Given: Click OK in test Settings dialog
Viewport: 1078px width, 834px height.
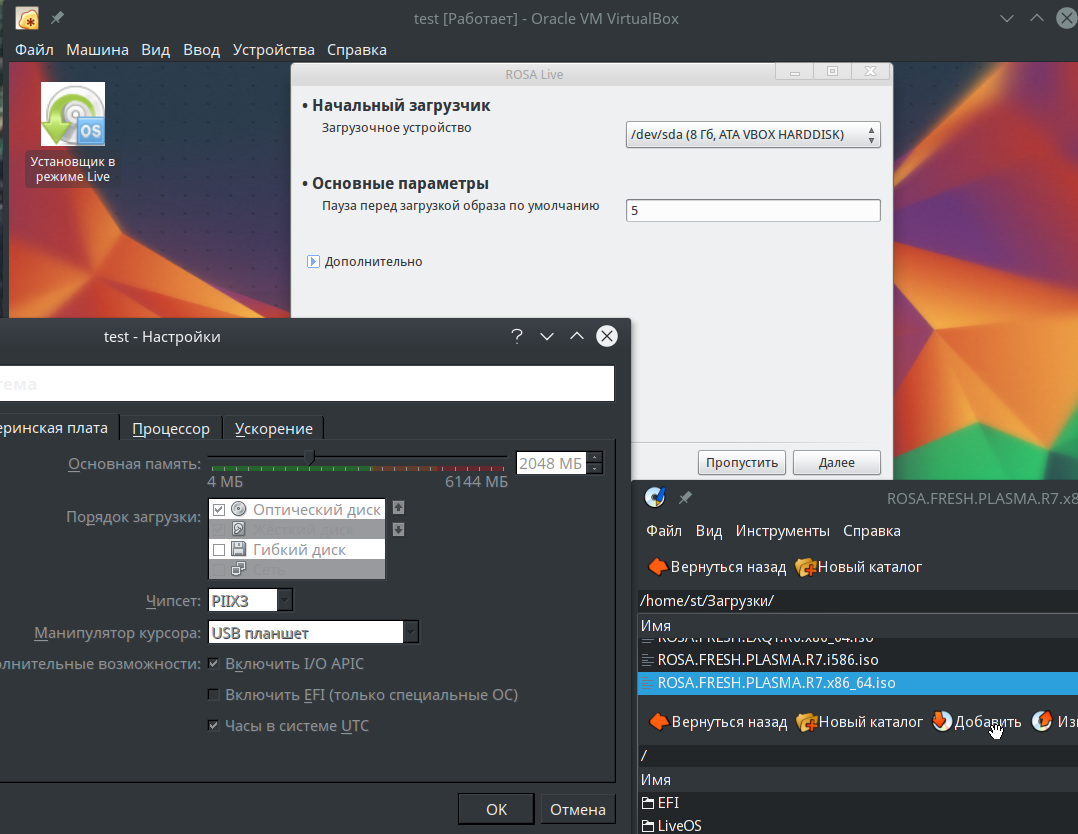Looking at the screenshot, I should (496, 809).
